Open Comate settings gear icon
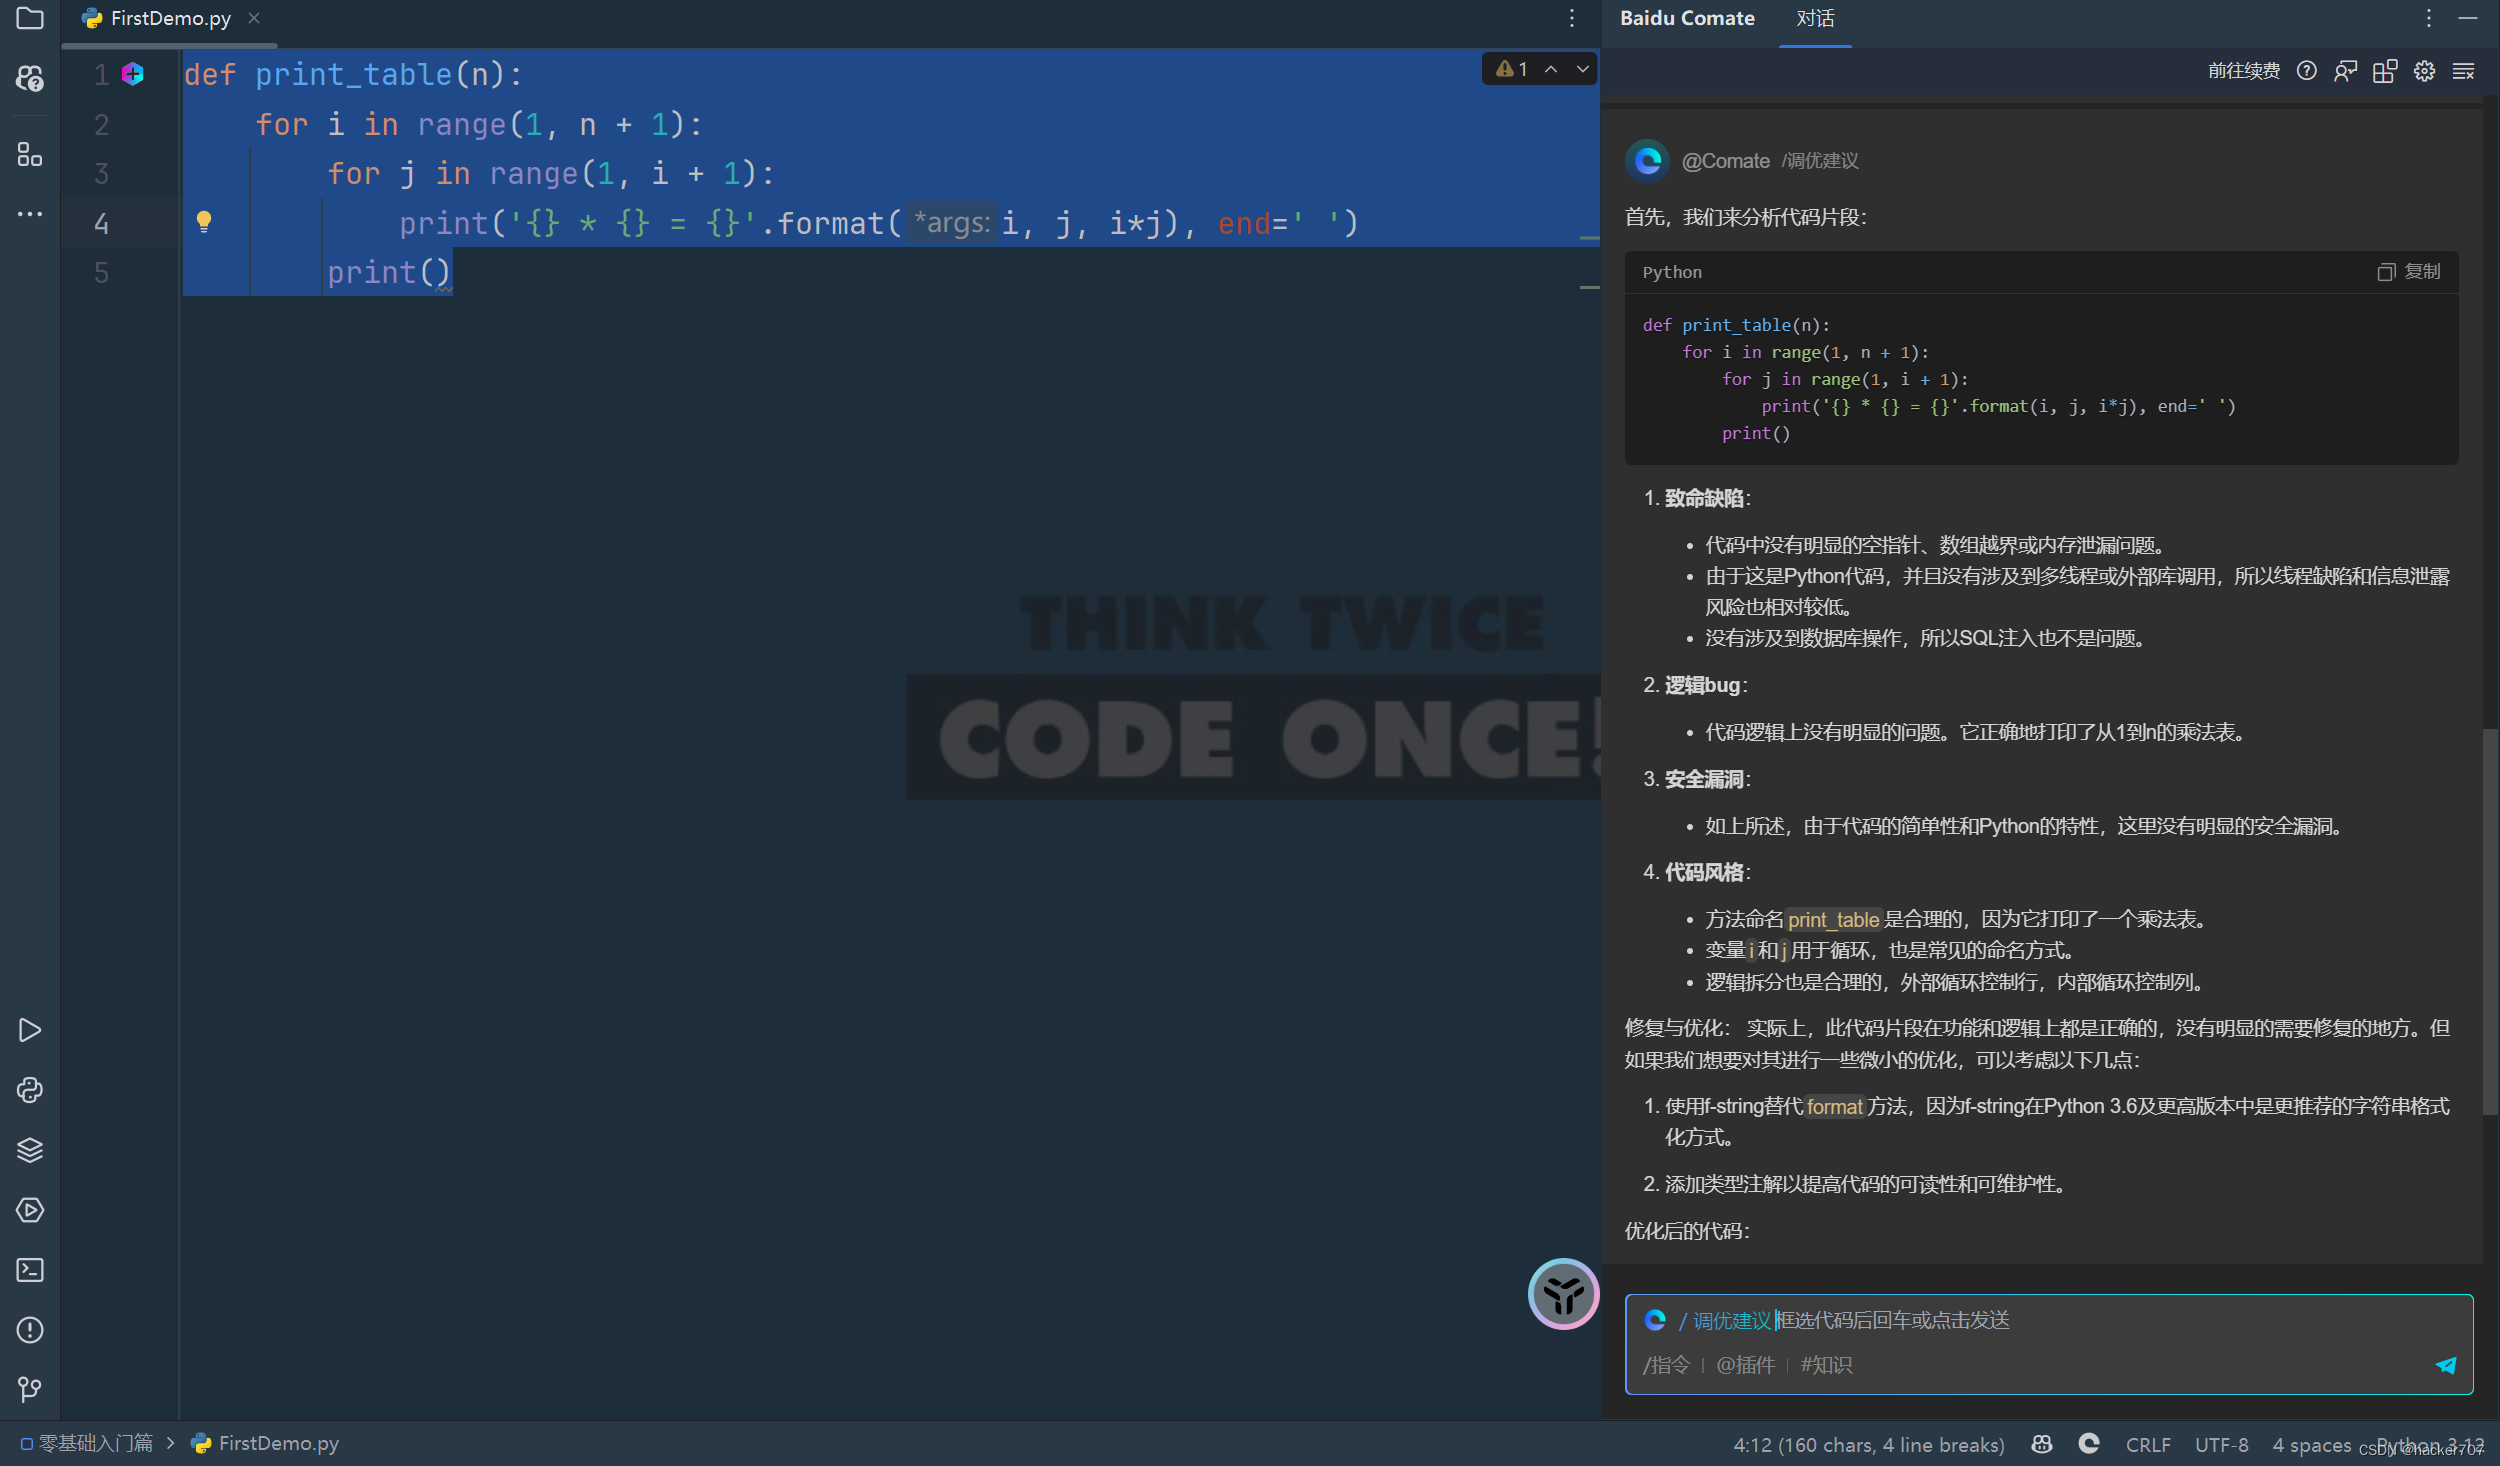 (x=2424, y=71)
